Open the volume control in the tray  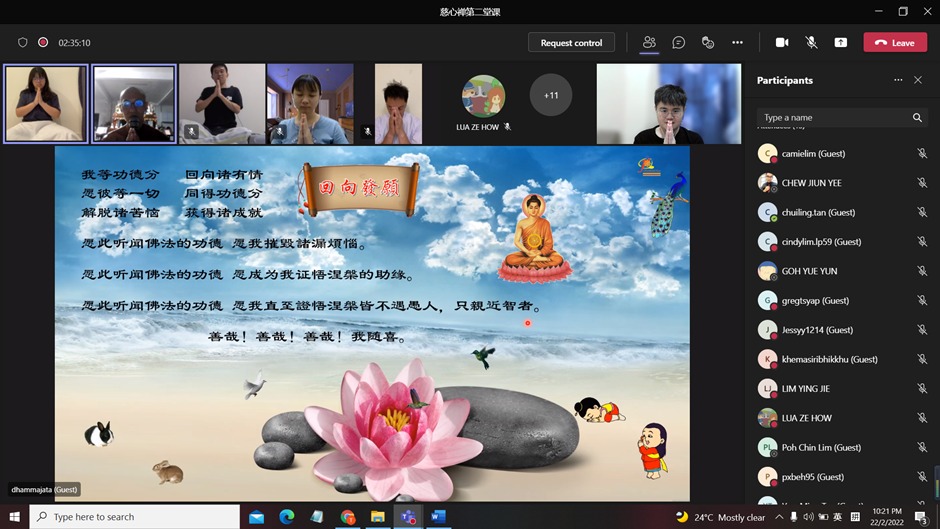(808, 517)
